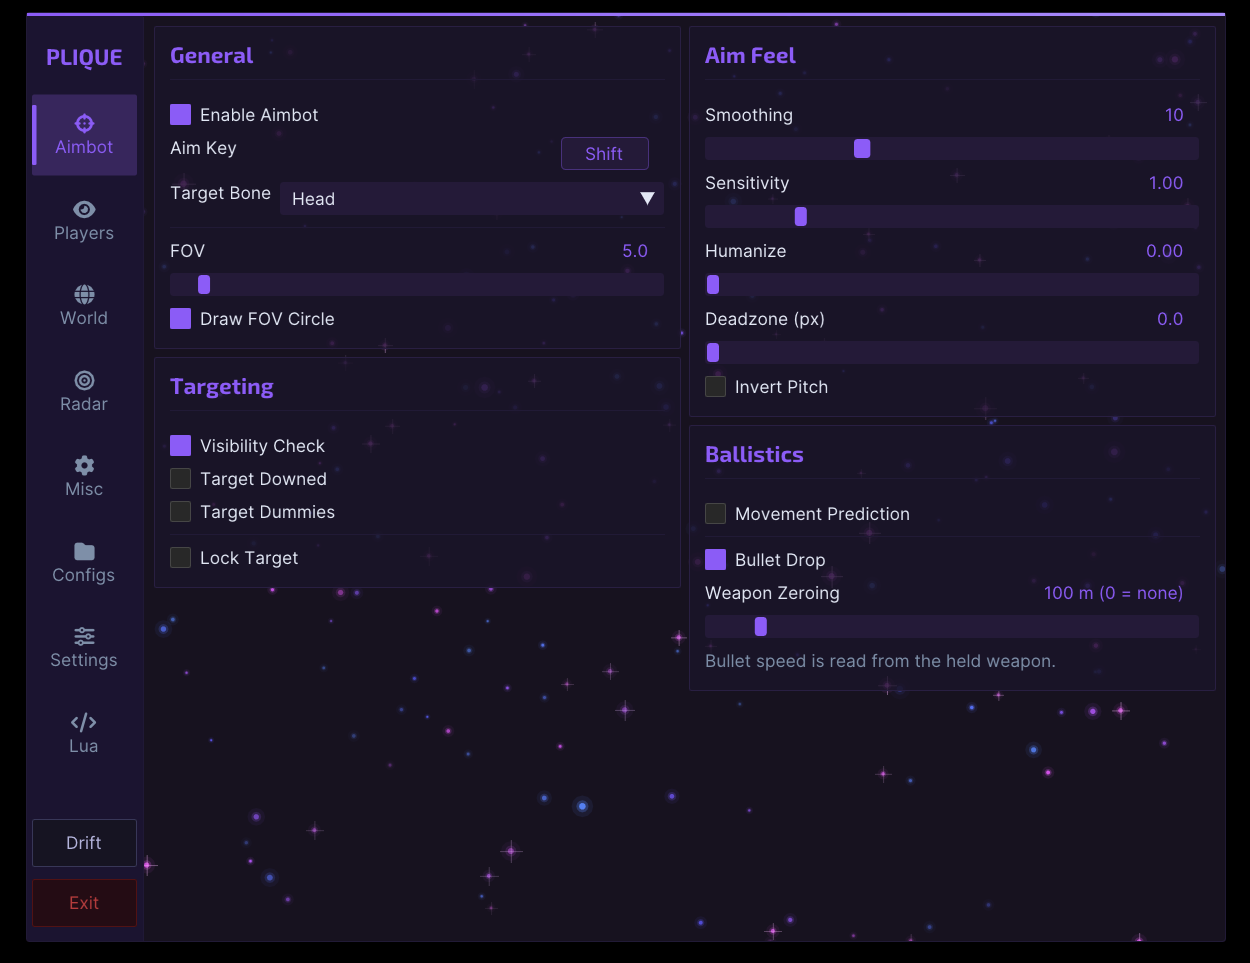
Task: Enable the Target Downed checkbox
Action: (x=180, y=478)
